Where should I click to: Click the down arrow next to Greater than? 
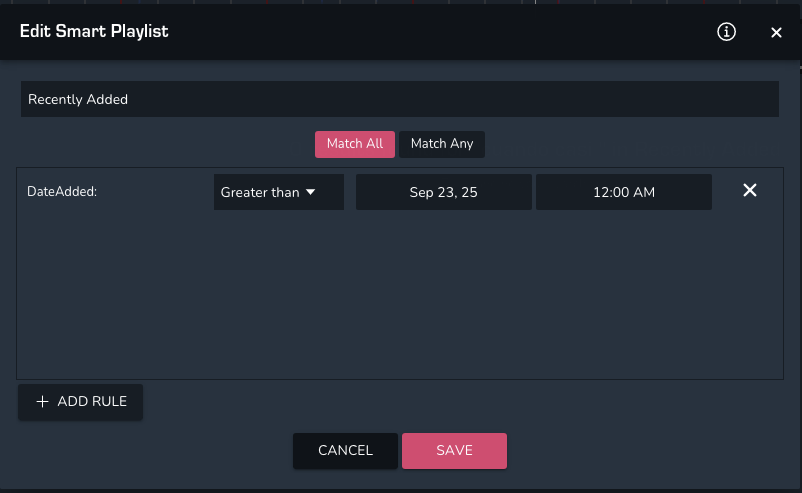[x=310, y=192]
